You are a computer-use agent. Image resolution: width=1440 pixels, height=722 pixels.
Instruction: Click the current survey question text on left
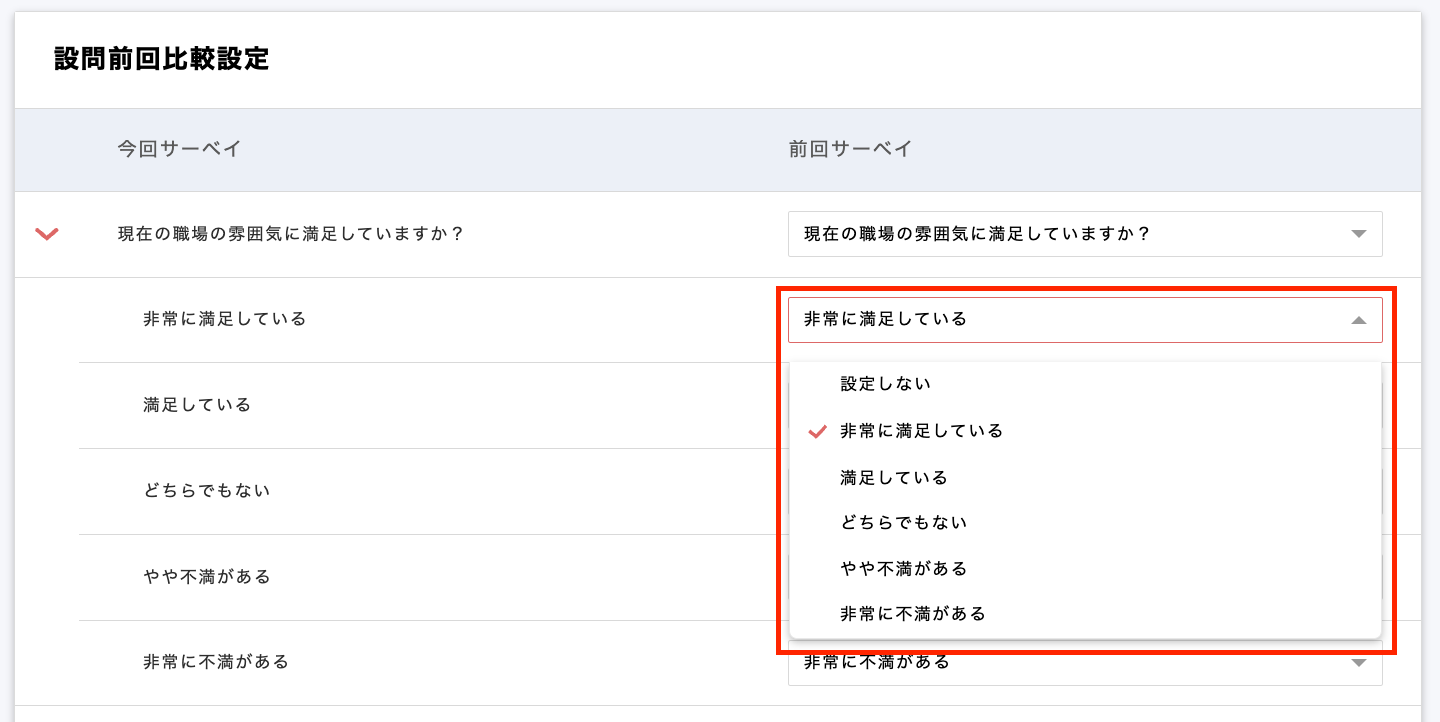[291, 234]
